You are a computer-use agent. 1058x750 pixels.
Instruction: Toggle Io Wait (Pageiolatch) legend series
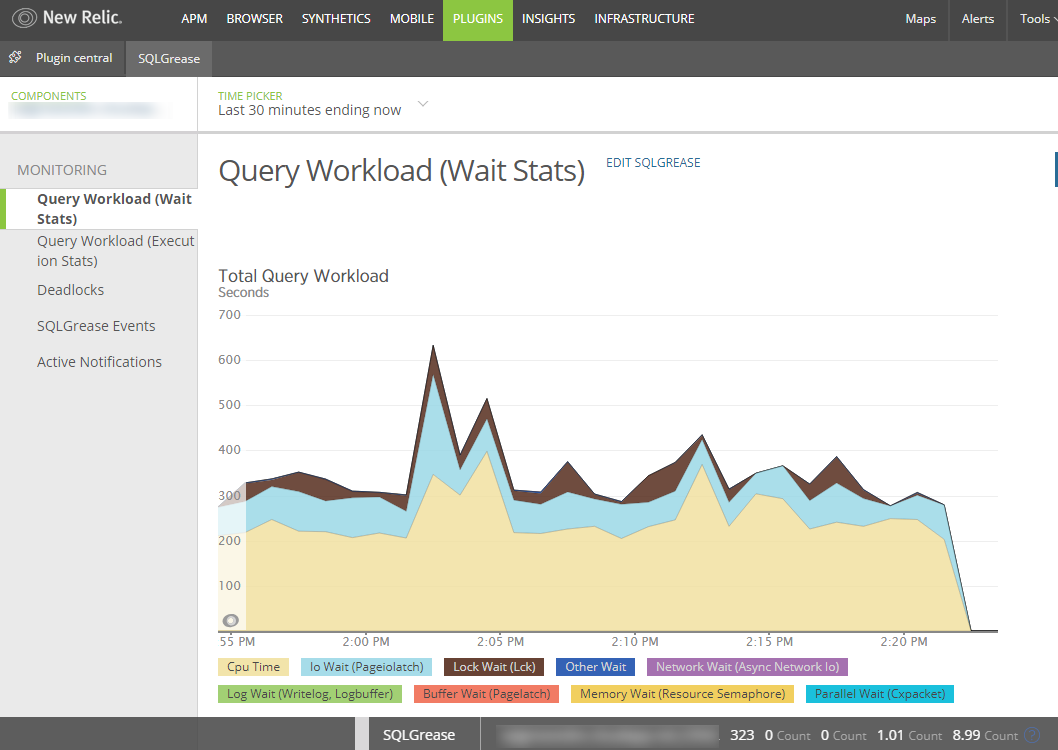point(366,667)
